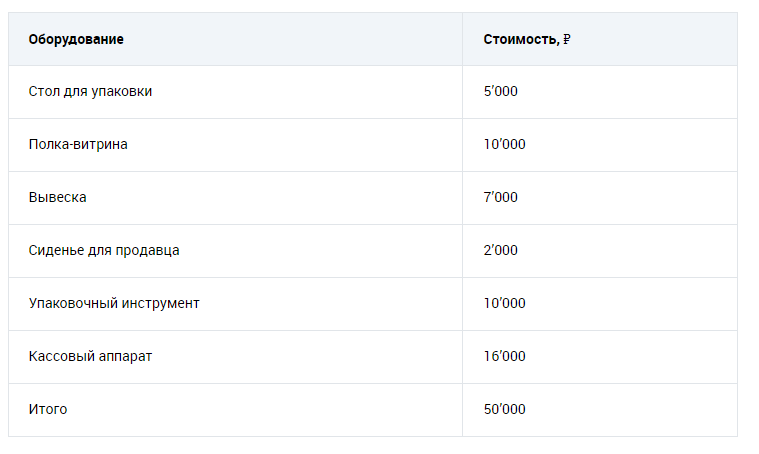Click the 7'000 price value
The height and width of the screenshot is (454, 759).
tap(500, 198)
